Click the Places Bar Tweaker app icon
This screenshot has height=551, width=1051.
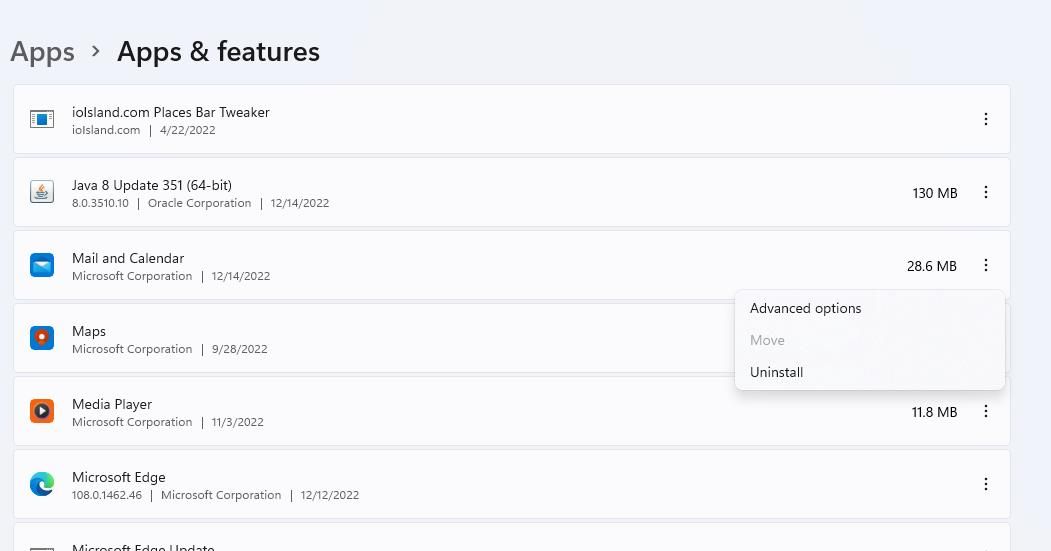(42, 119)
